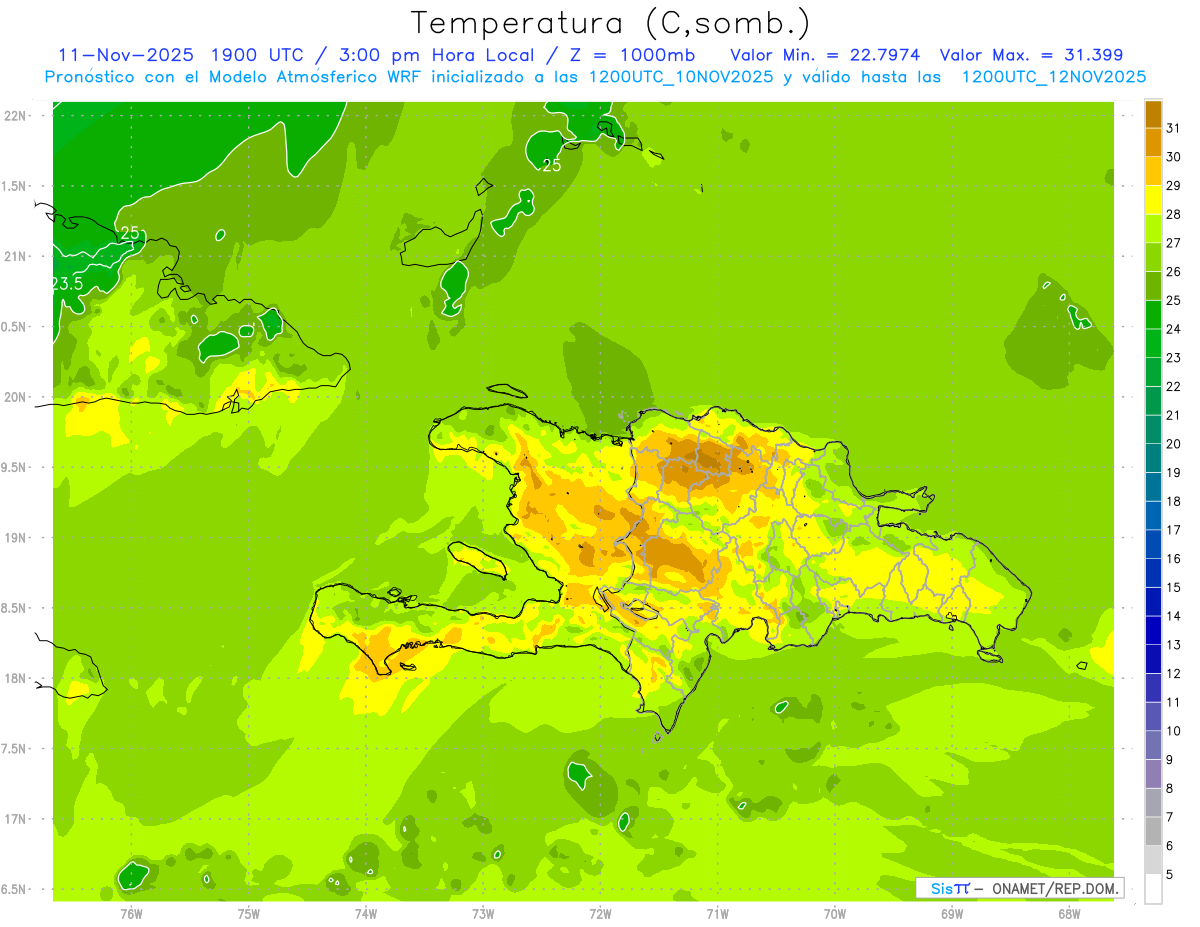Click the "21N" latitude axis label
1200x927 pixels.
(17, 256)
